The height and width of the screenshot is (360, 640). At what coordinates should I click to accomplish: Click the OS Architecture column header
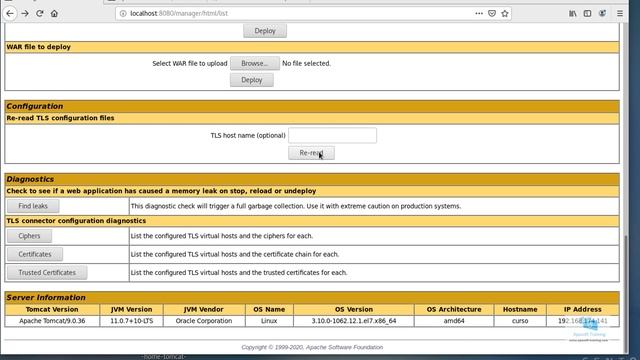coord(454,309)
